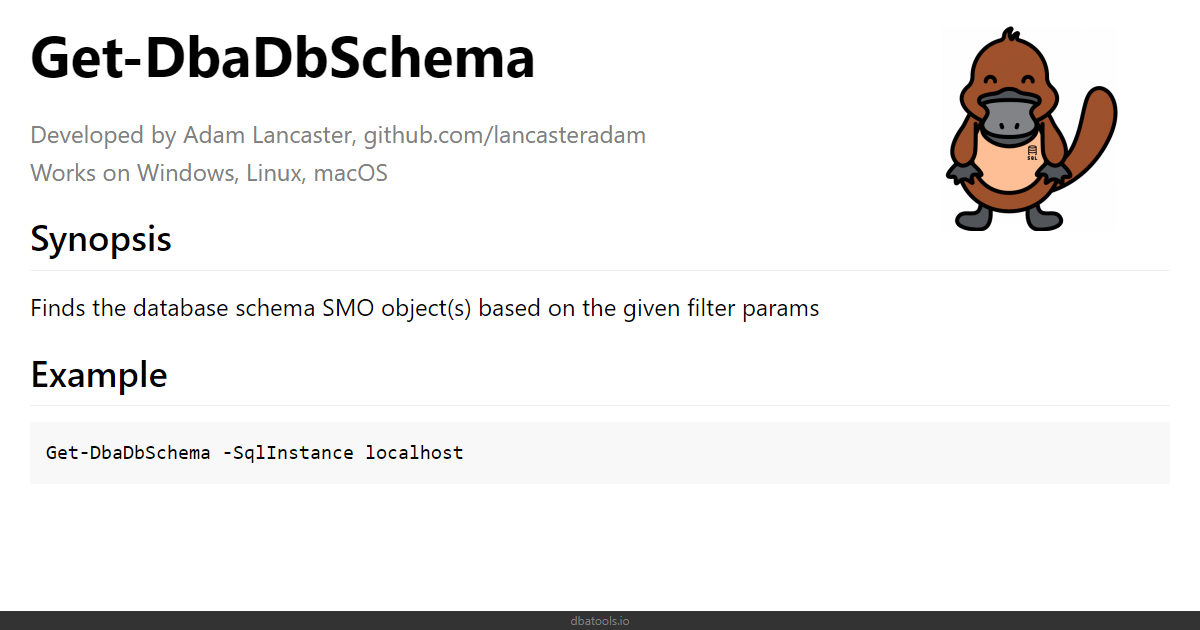This screenshot has height=630, width=1200.
Task: Click the platypus mascot image
Action: 1030,131
